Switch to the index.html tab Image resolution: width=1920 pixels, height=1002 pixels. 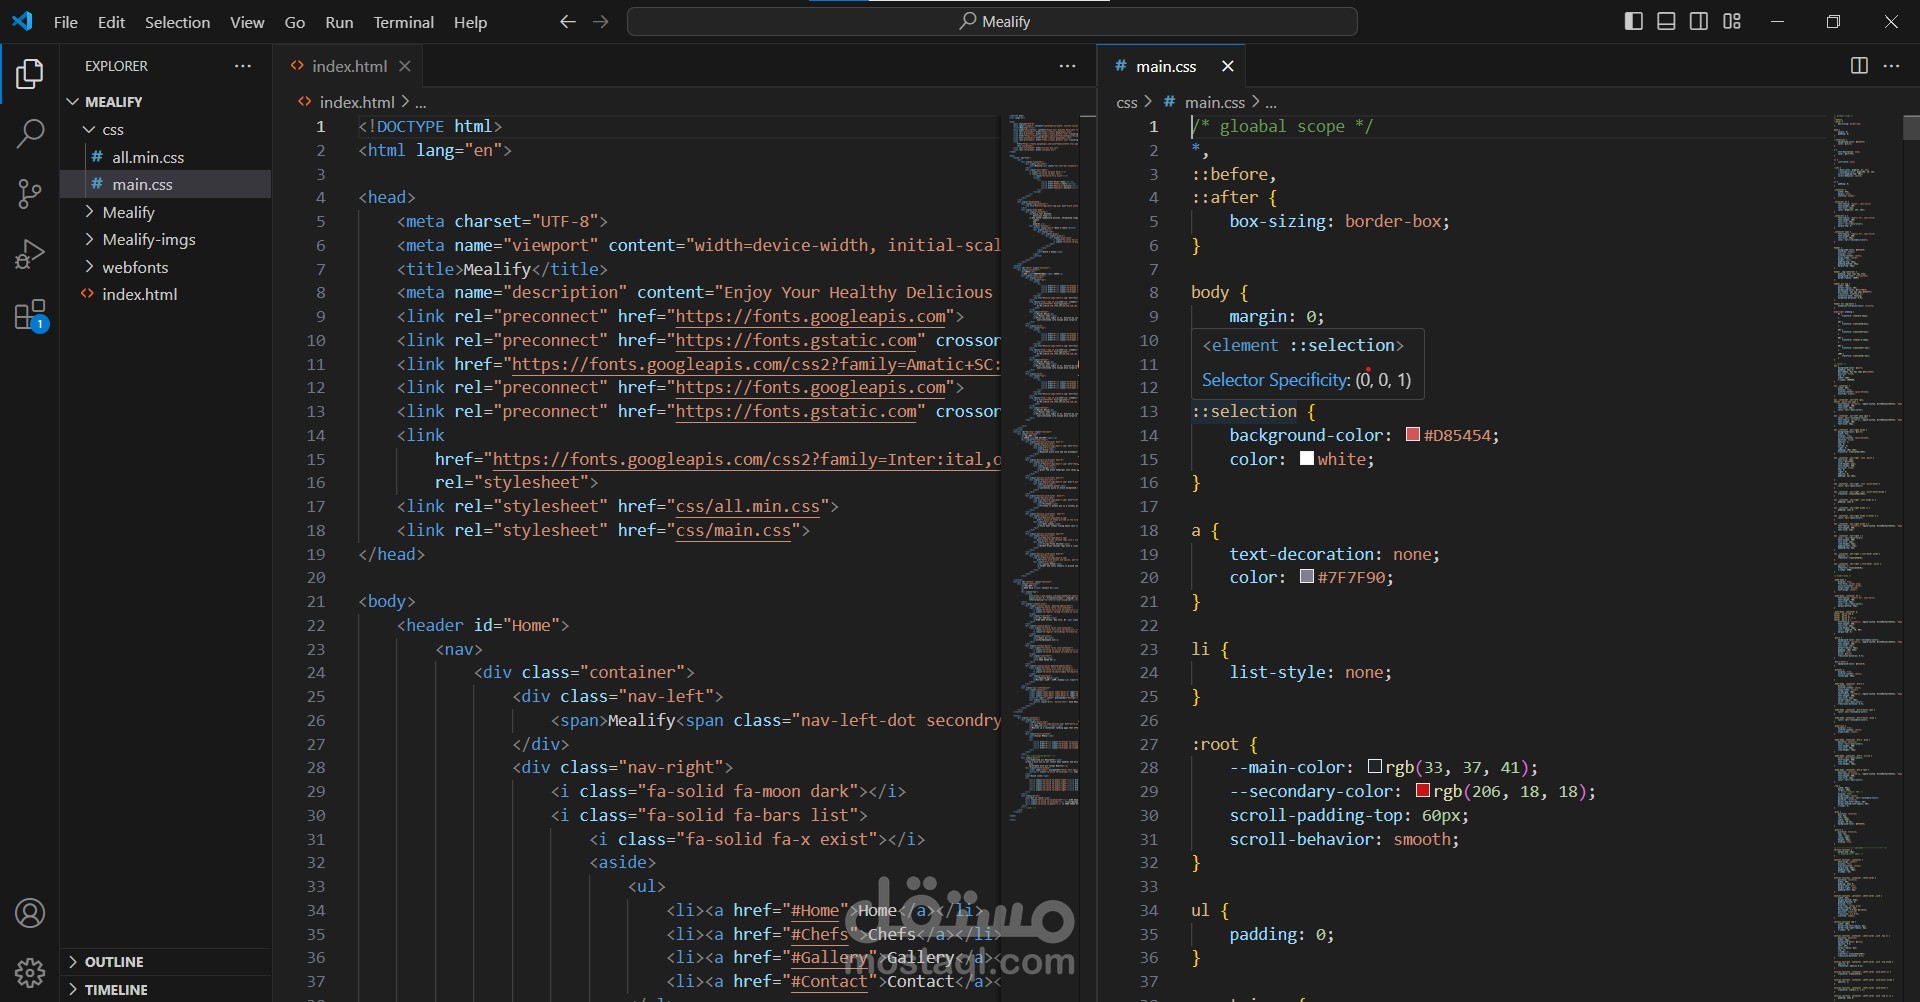tap(349, 66)
